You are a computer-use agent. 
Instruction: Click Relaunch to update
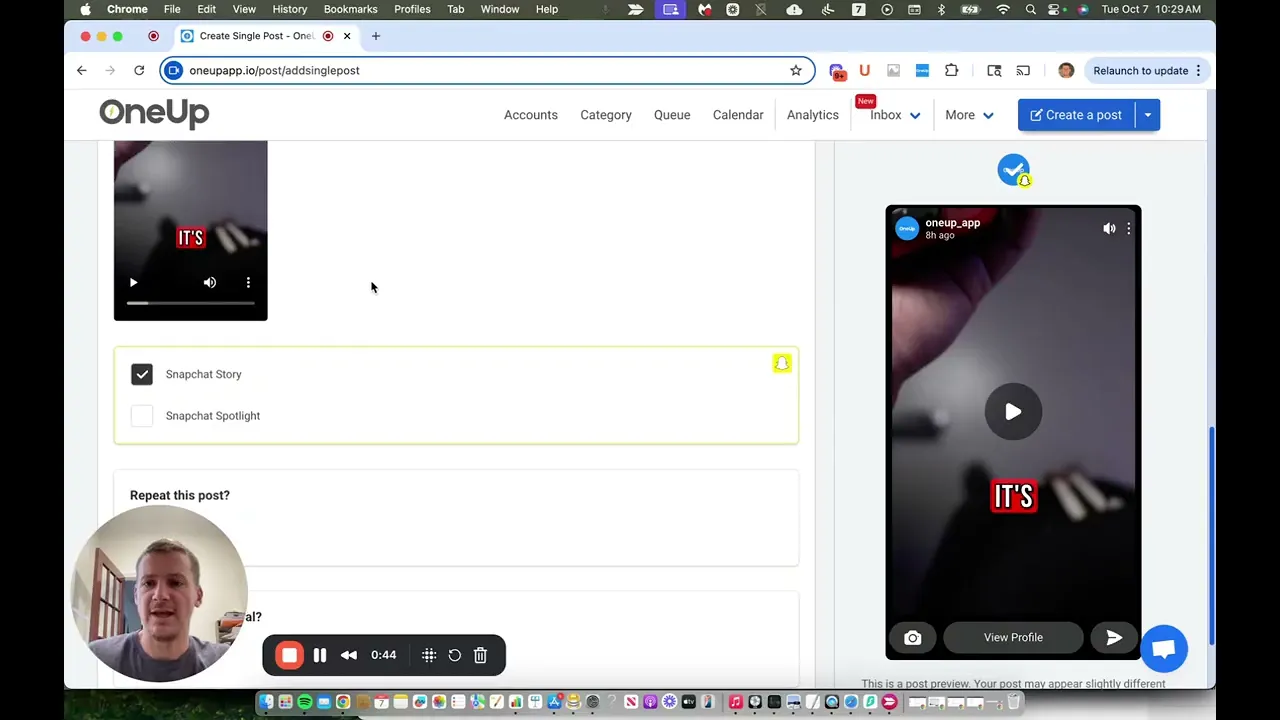tap(1140, 70)
